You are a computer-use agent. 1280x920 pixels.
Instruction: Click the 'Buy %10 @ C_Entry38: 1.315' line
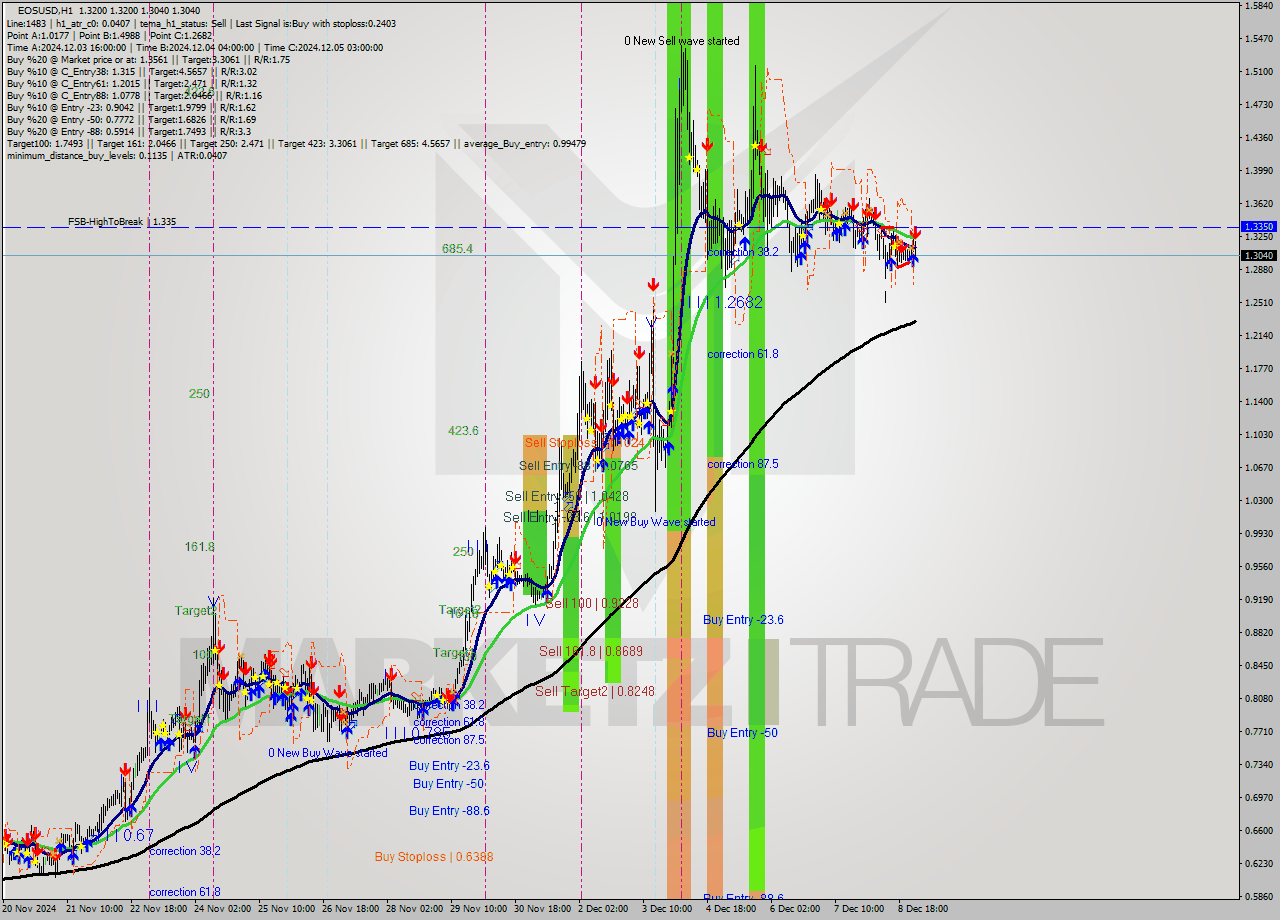131,71
